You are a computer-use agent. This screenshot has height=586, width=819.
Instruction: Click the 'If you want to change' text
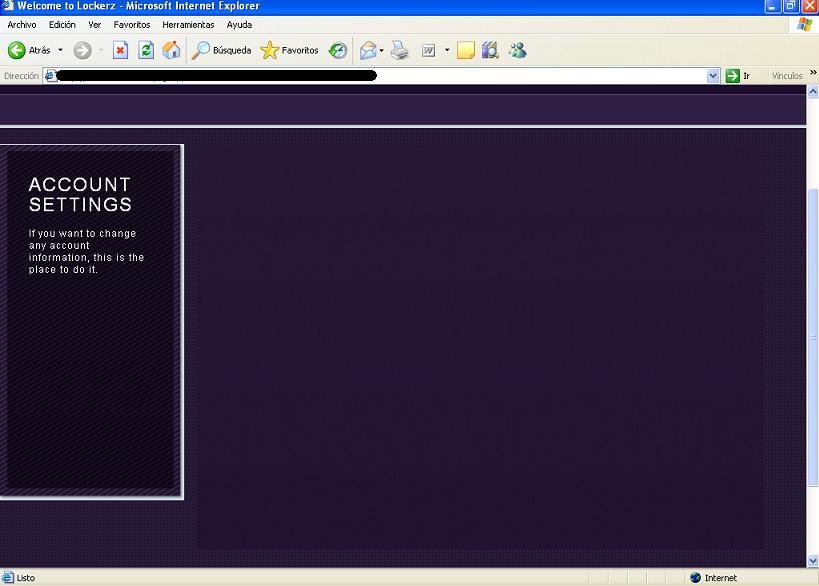pyautogui.click(x=82, y=233)
